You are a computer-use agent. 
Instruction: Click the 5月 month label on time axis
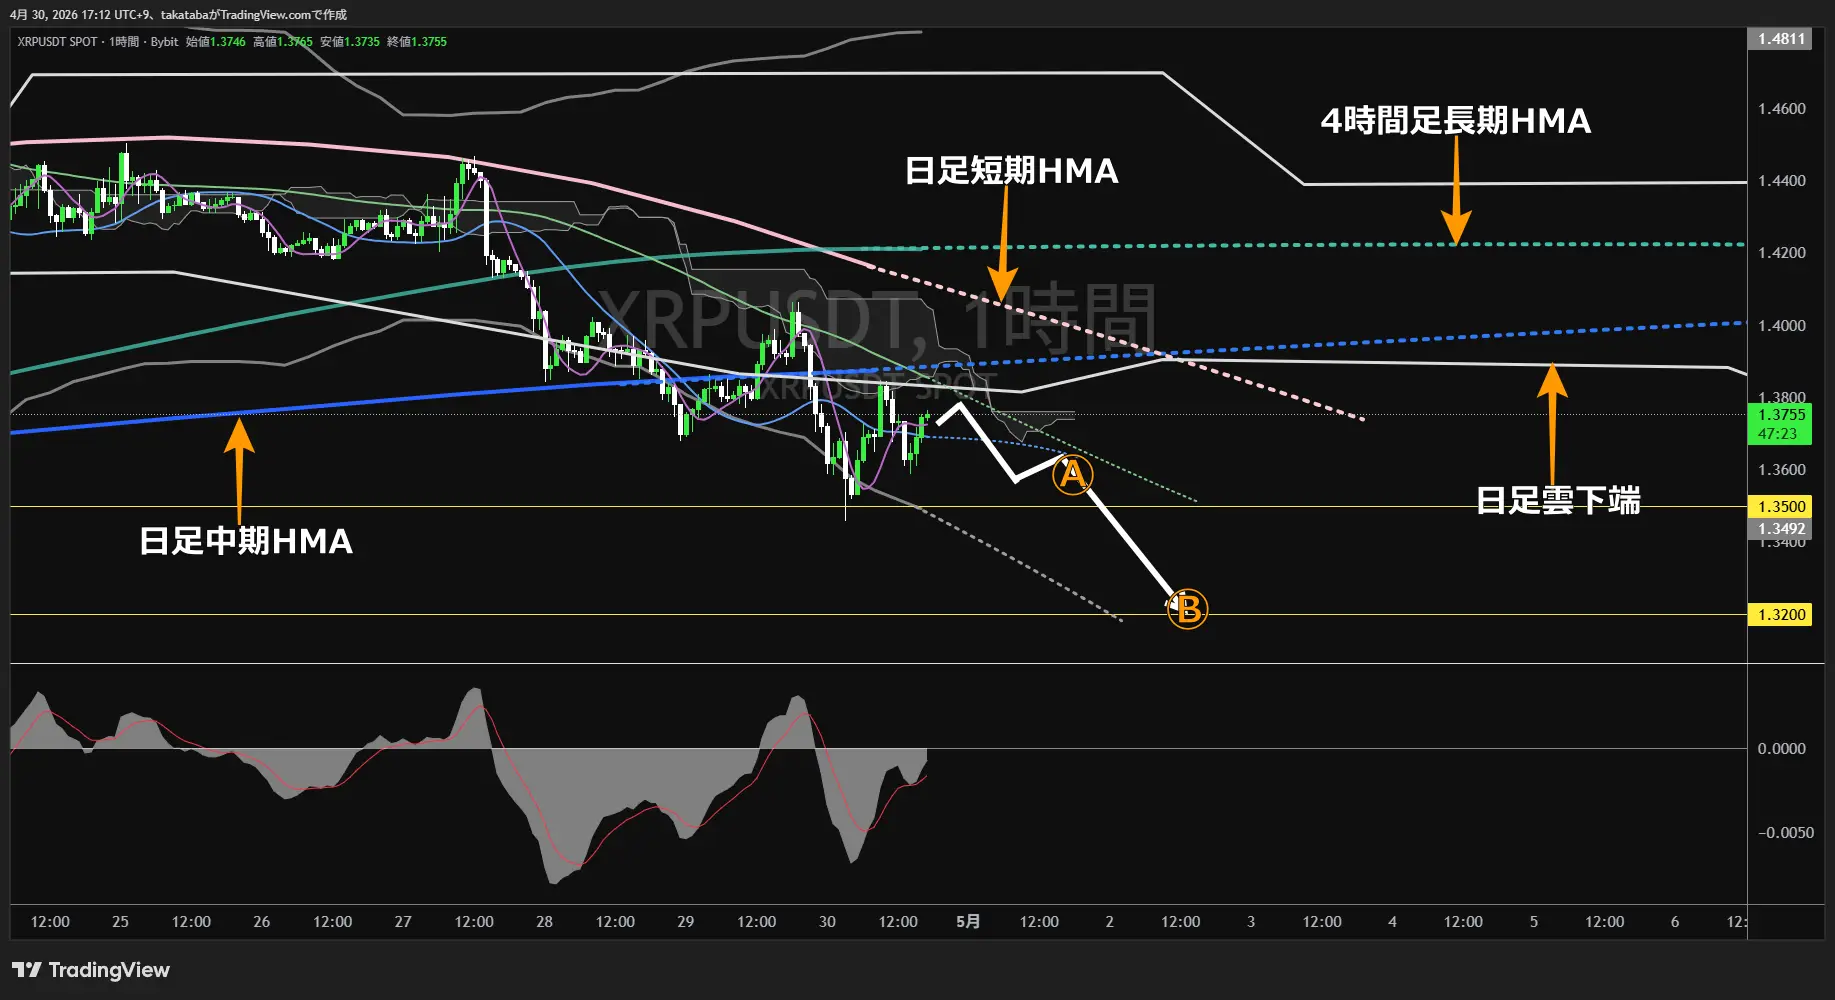tap(968, 922)
